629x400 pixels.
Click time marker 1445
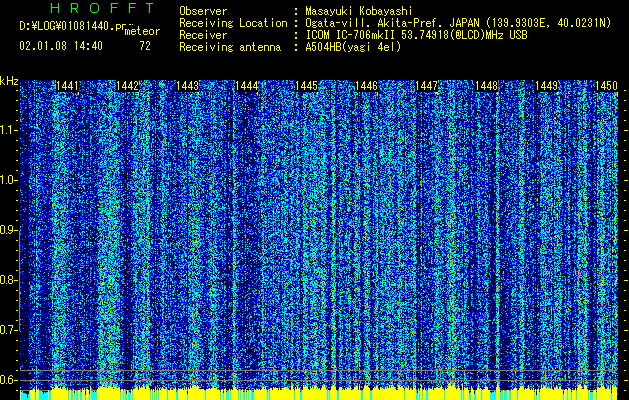tap(306, 86)
